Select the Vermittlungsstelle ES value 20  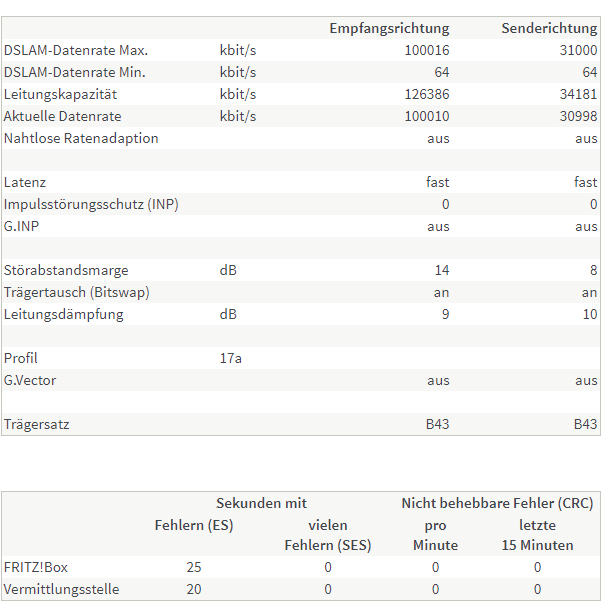(194, 589)
